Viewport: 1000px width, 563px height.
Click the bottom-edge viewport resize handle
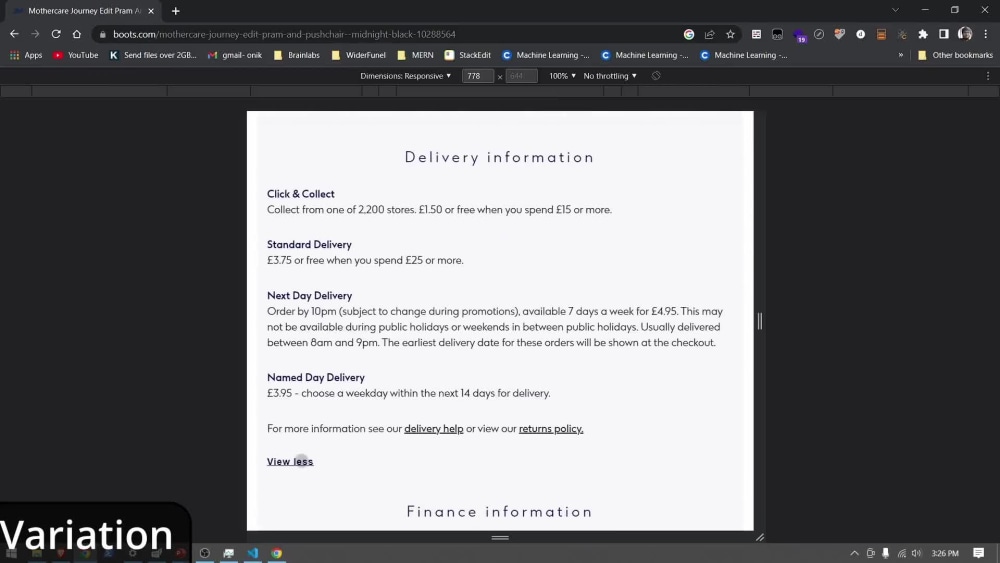click(500, 537)
